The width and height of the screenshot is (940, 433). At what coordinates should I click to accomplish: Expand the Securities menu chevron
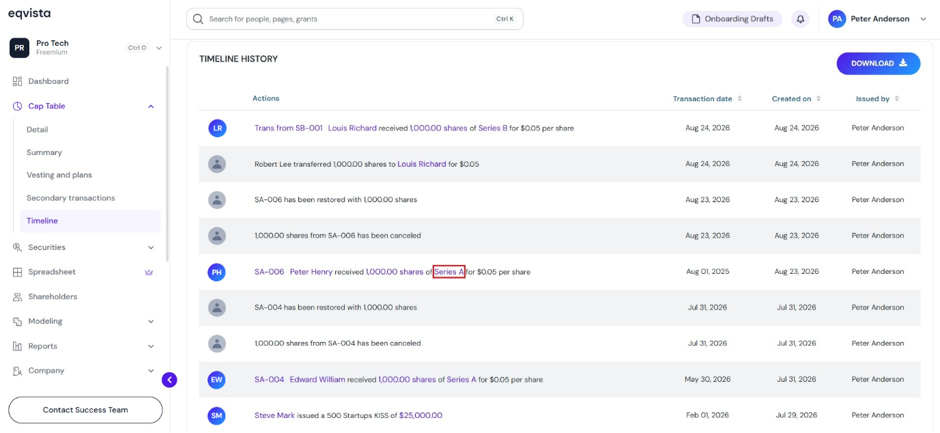pyautogui.click(x=150, y=247)
